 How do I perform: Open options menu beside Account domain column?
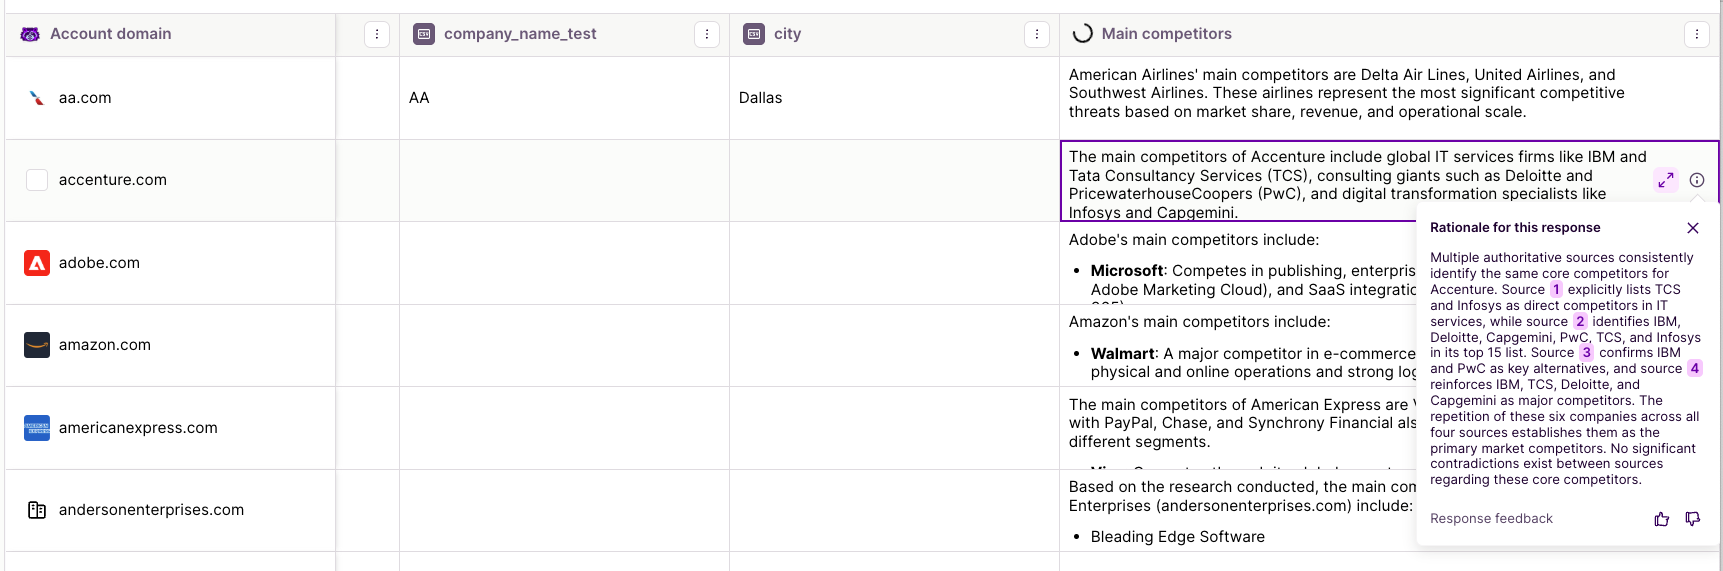[x=377, y=34]
